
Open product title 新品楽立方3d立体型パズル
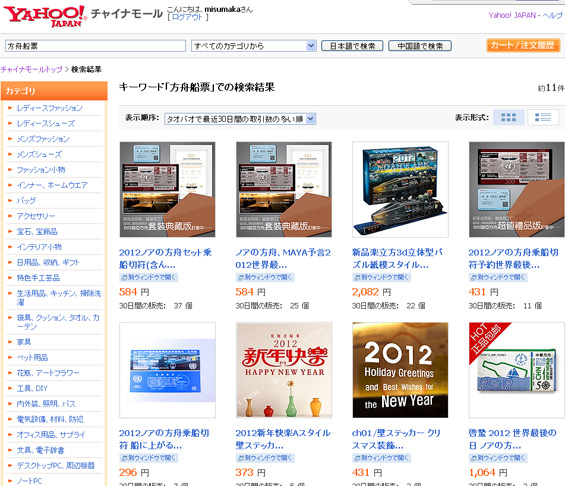tap(397, 259)
